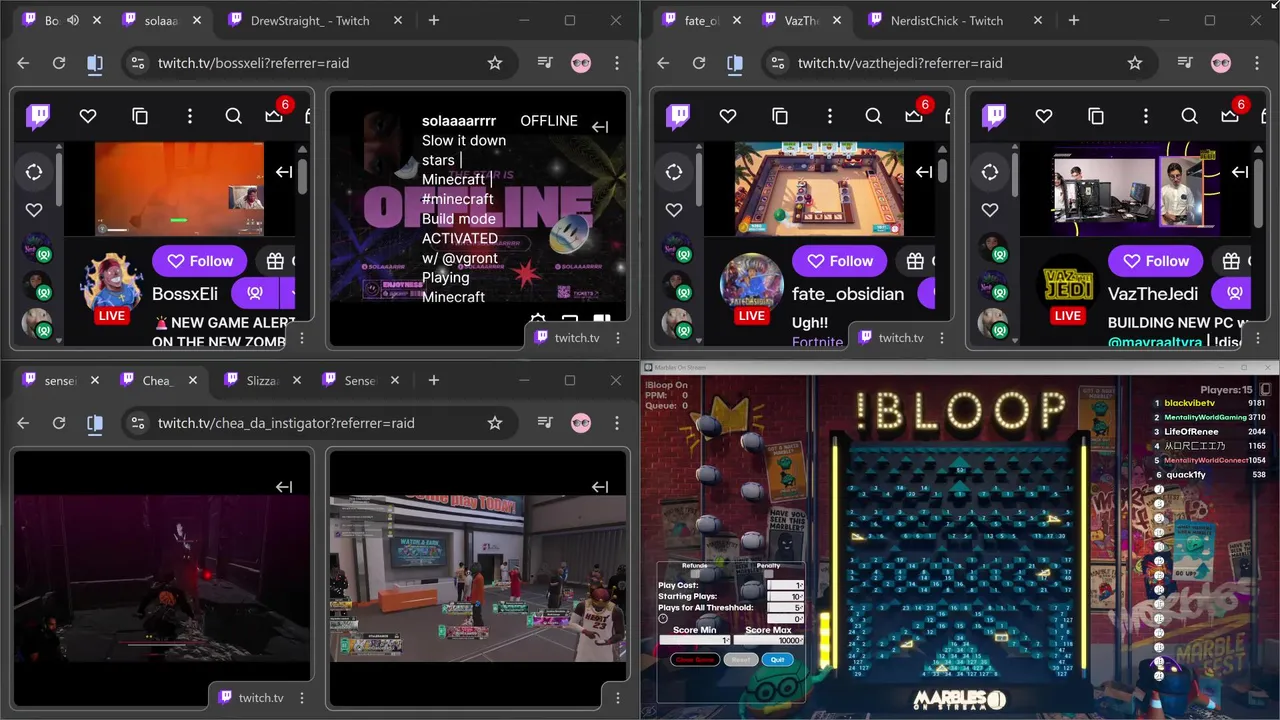The image size is (1280, 720).
Task: Open Chrome menu in vazthejedi window
Action: 1258,63
